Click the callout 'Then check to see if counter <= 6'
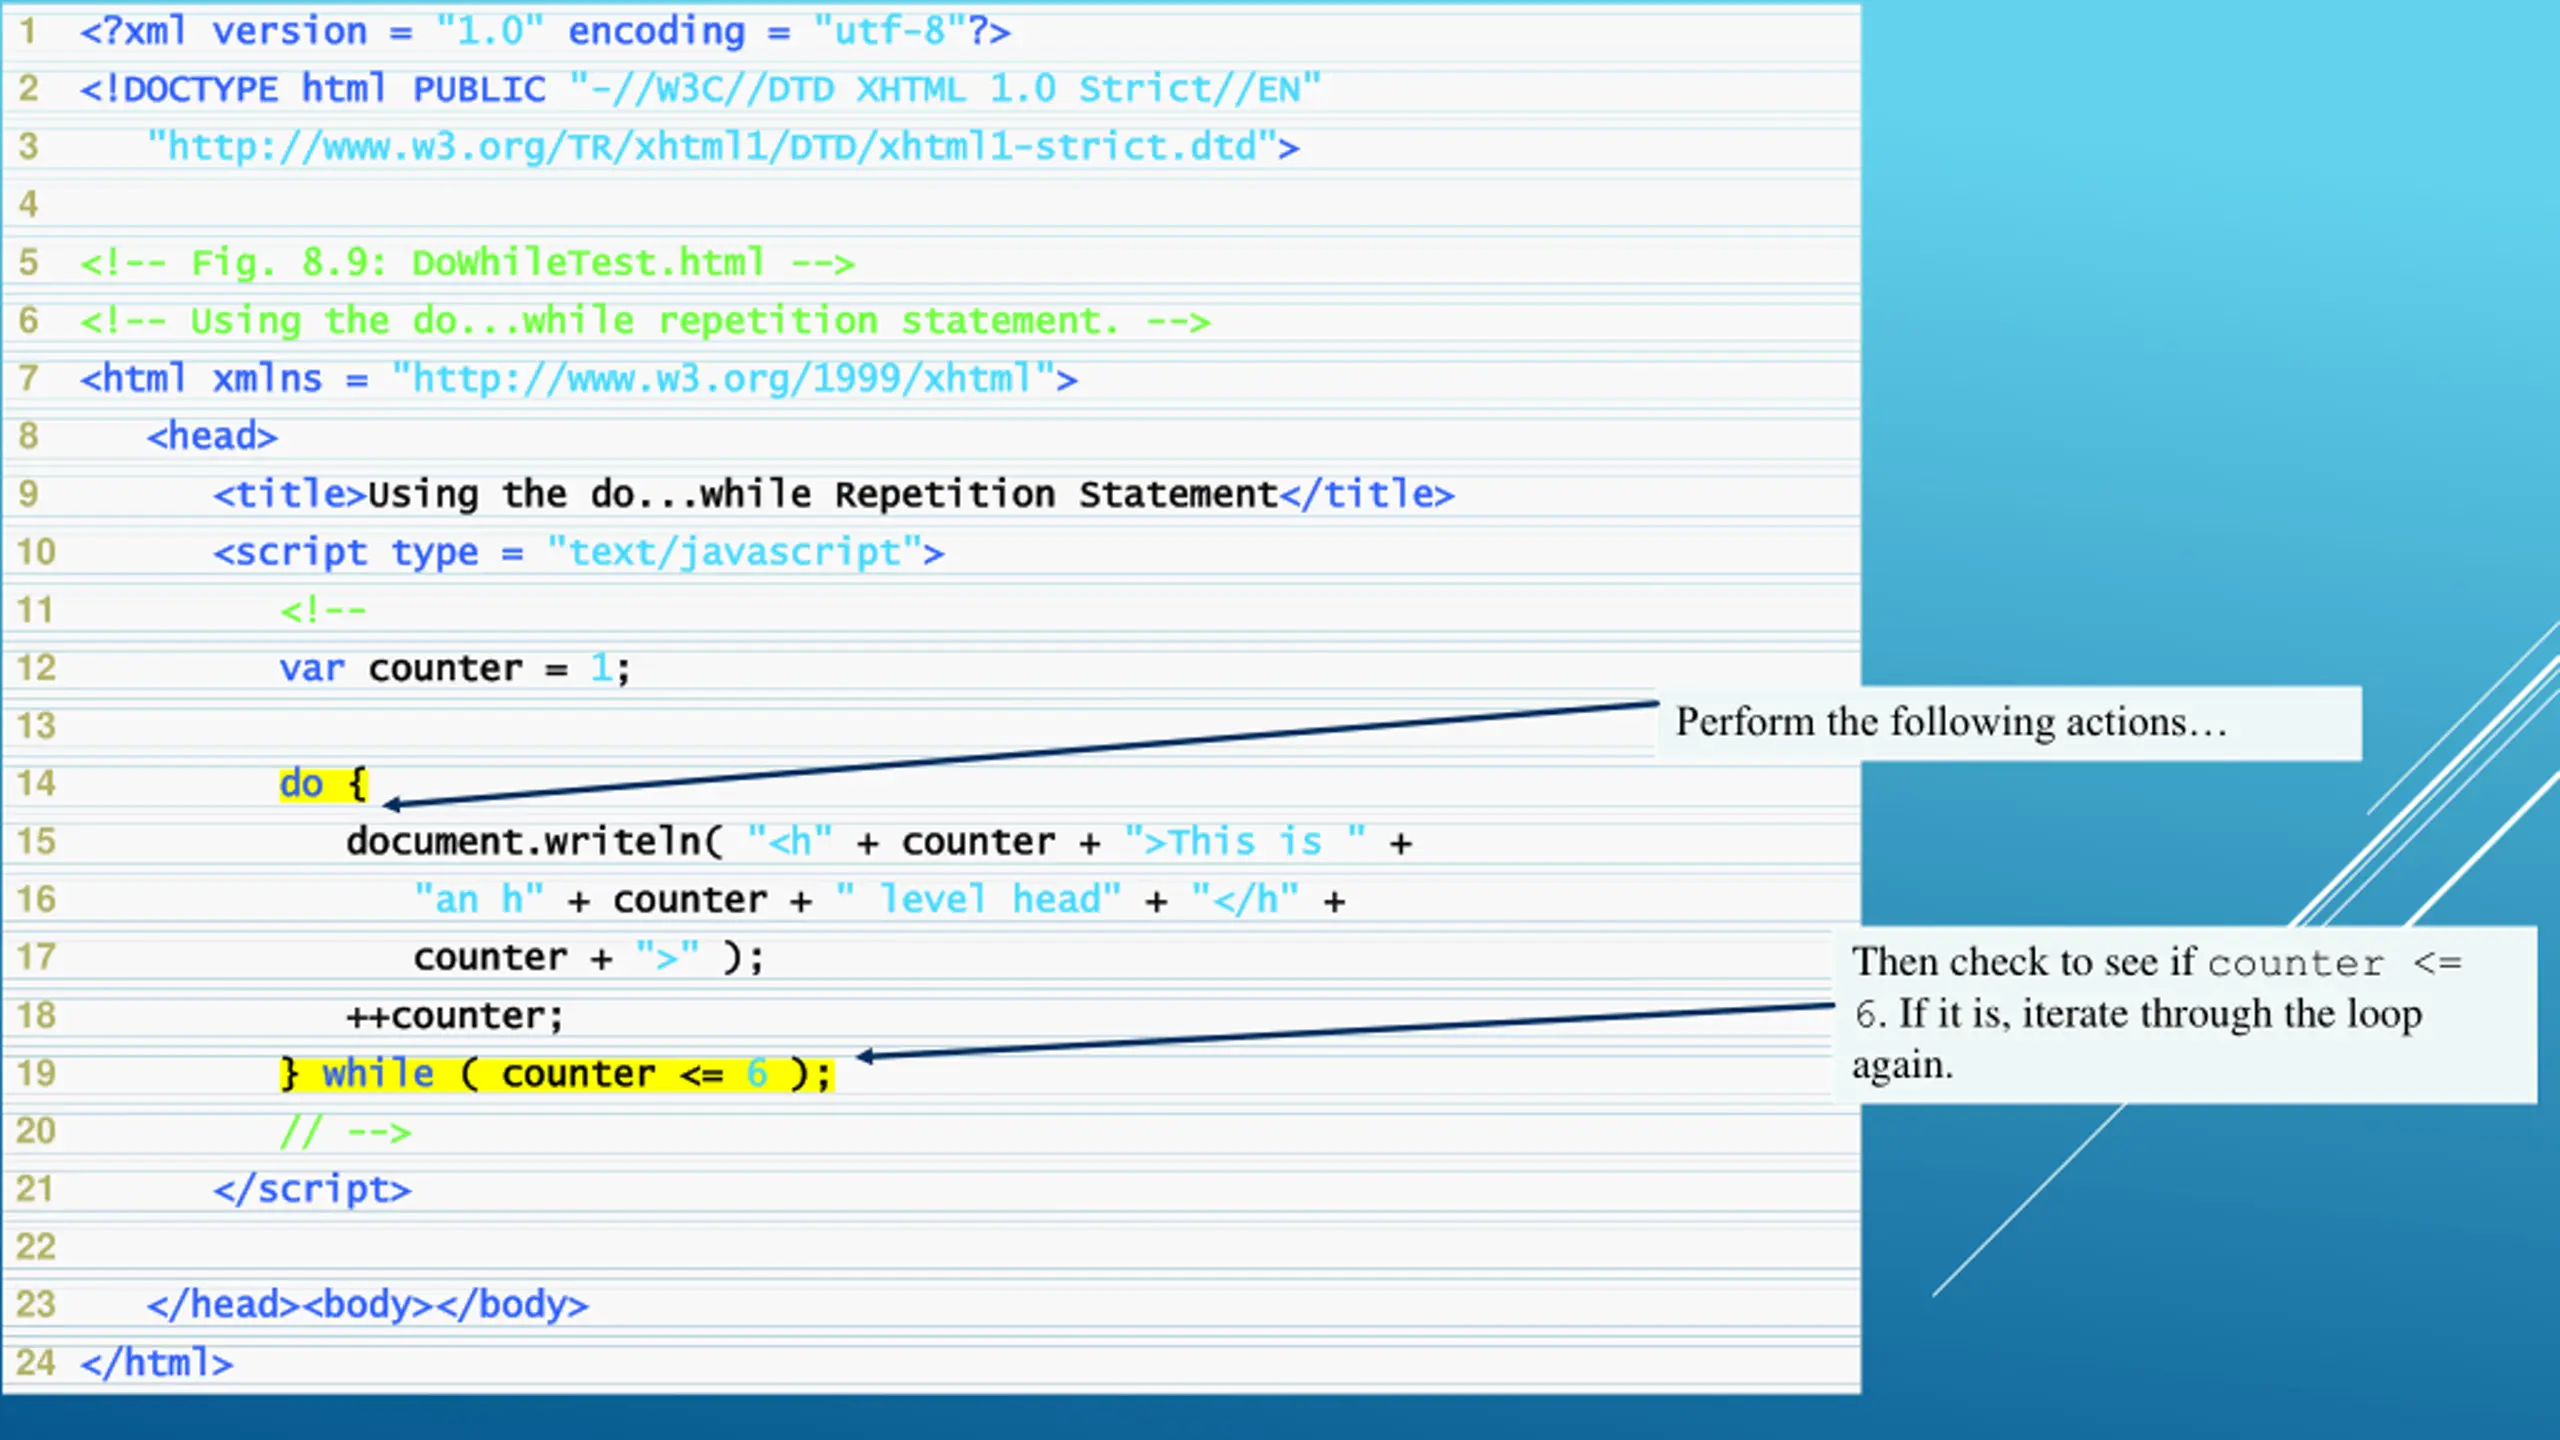 tap(2185, 1014)
